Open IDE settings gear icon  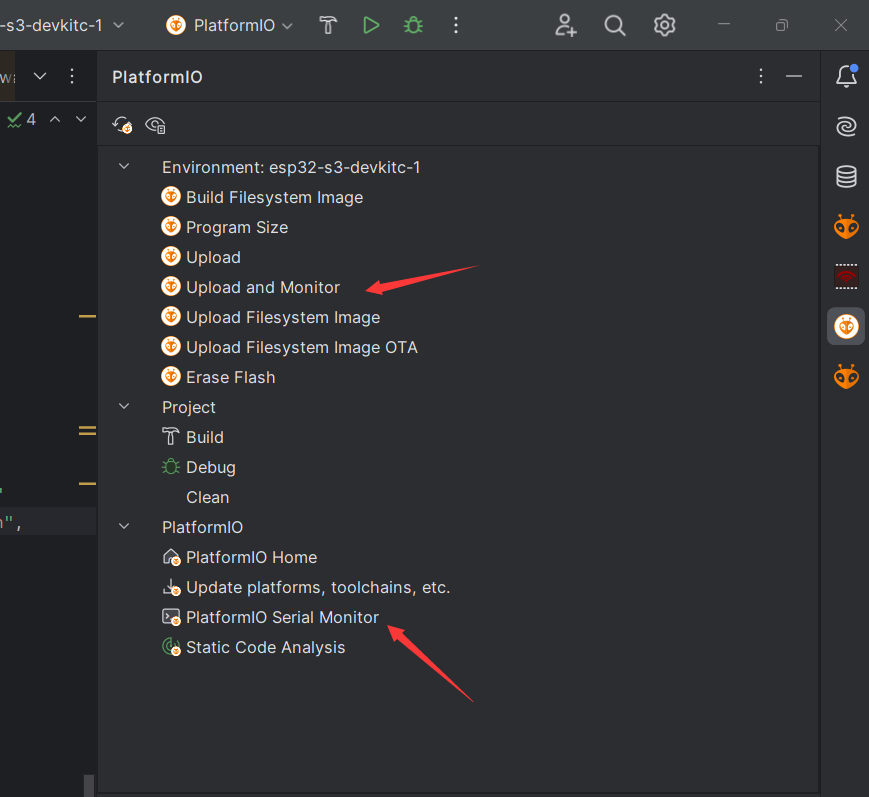tap(664, 25)
